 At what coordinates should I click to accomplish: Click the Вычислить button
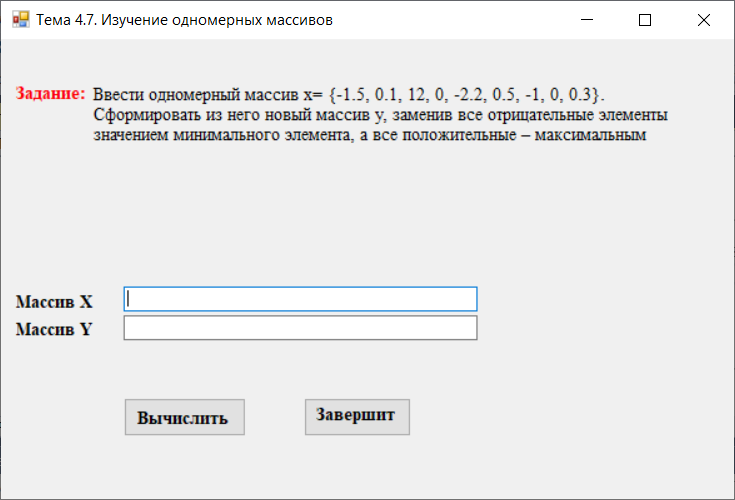[x=185, y=417]
